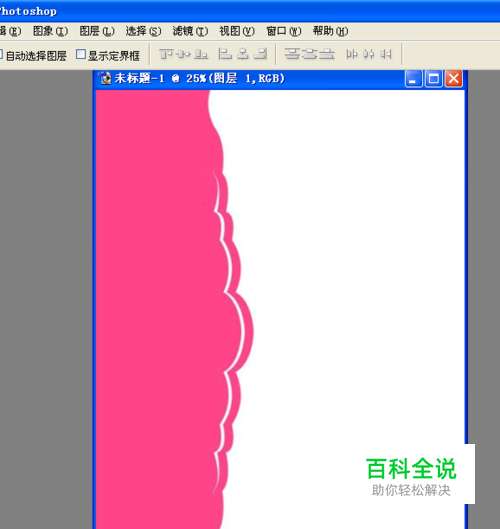Click the distribute left edges icon
Image resolution: width=500 pixels, height=529 pixels.
click(352, 54)
